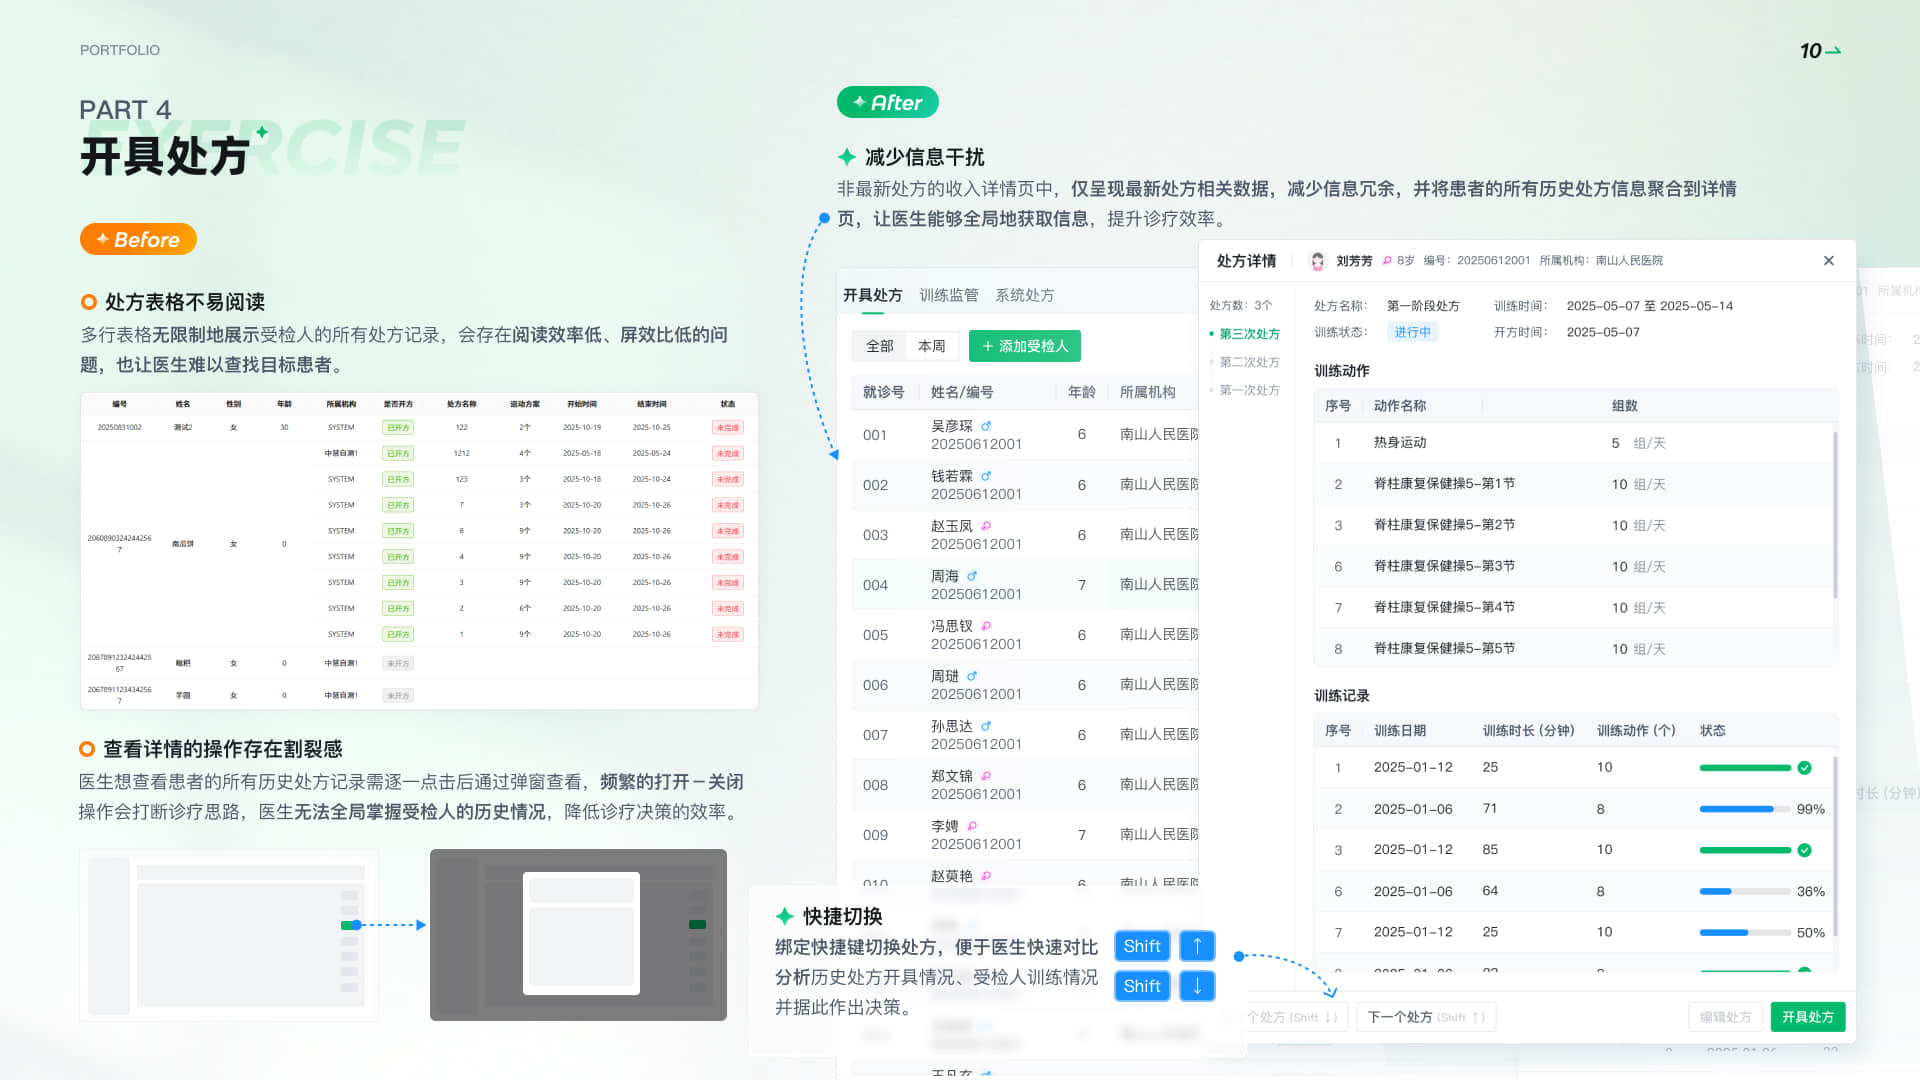Click gender icon next to 赵玉凤
The image size is (1920, 1080).
point(986,526)
